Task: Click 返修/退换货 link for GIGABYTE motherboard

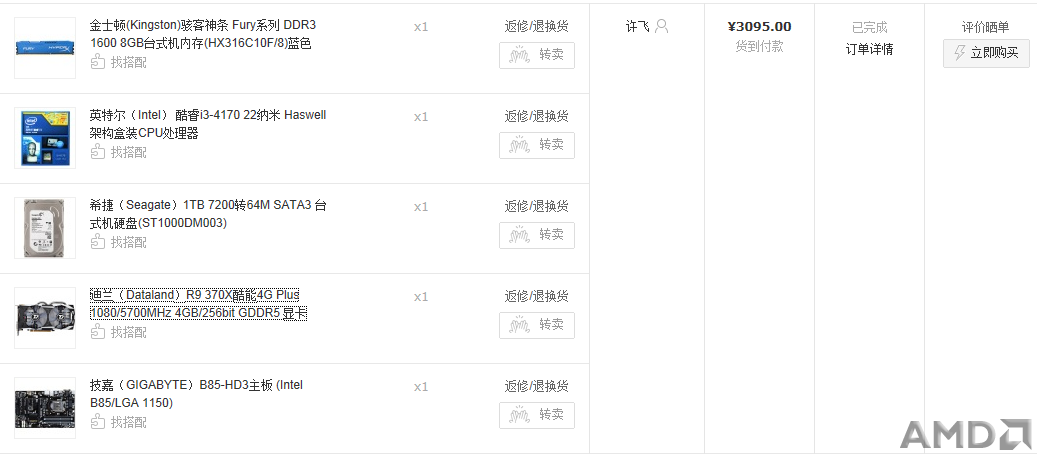Action: coord(536,386)
